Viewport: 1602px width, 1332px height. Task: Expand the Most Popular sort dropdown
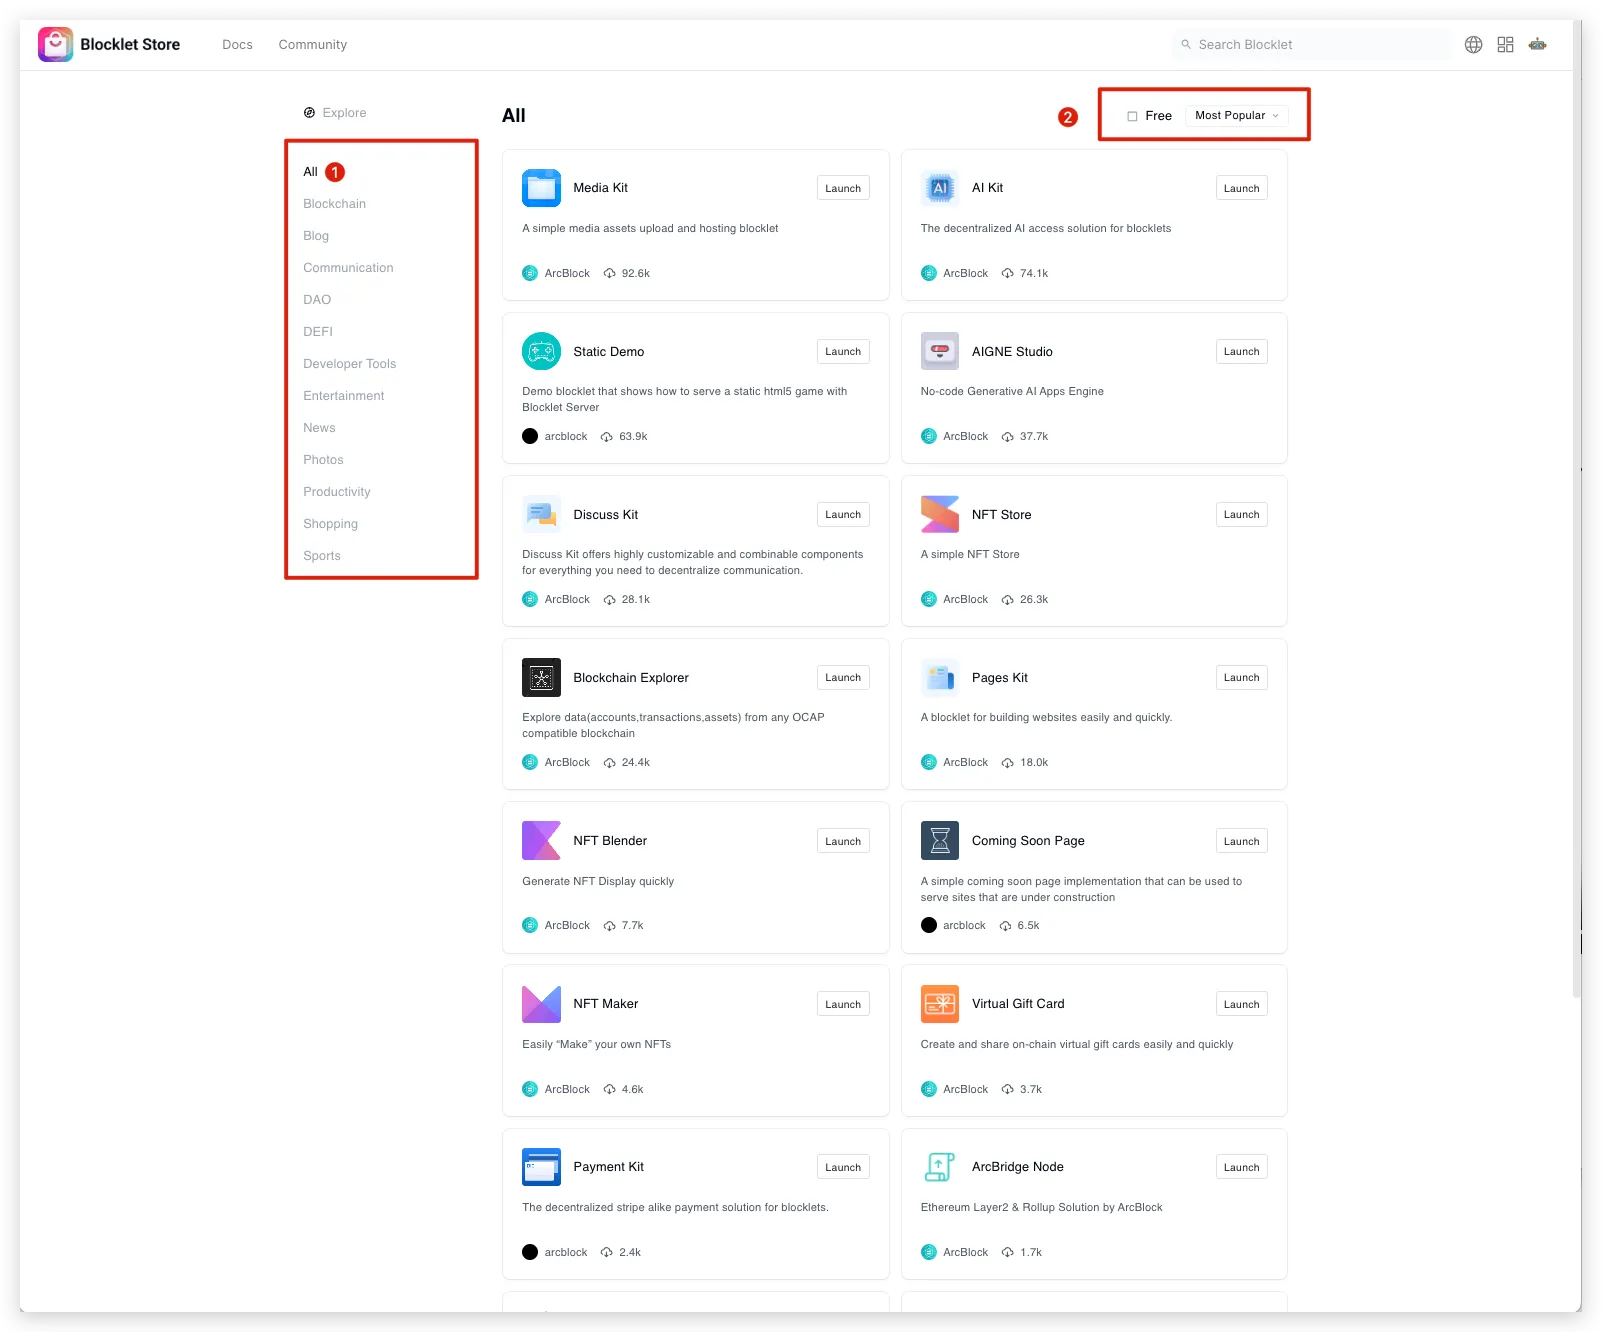[1236, 116]
